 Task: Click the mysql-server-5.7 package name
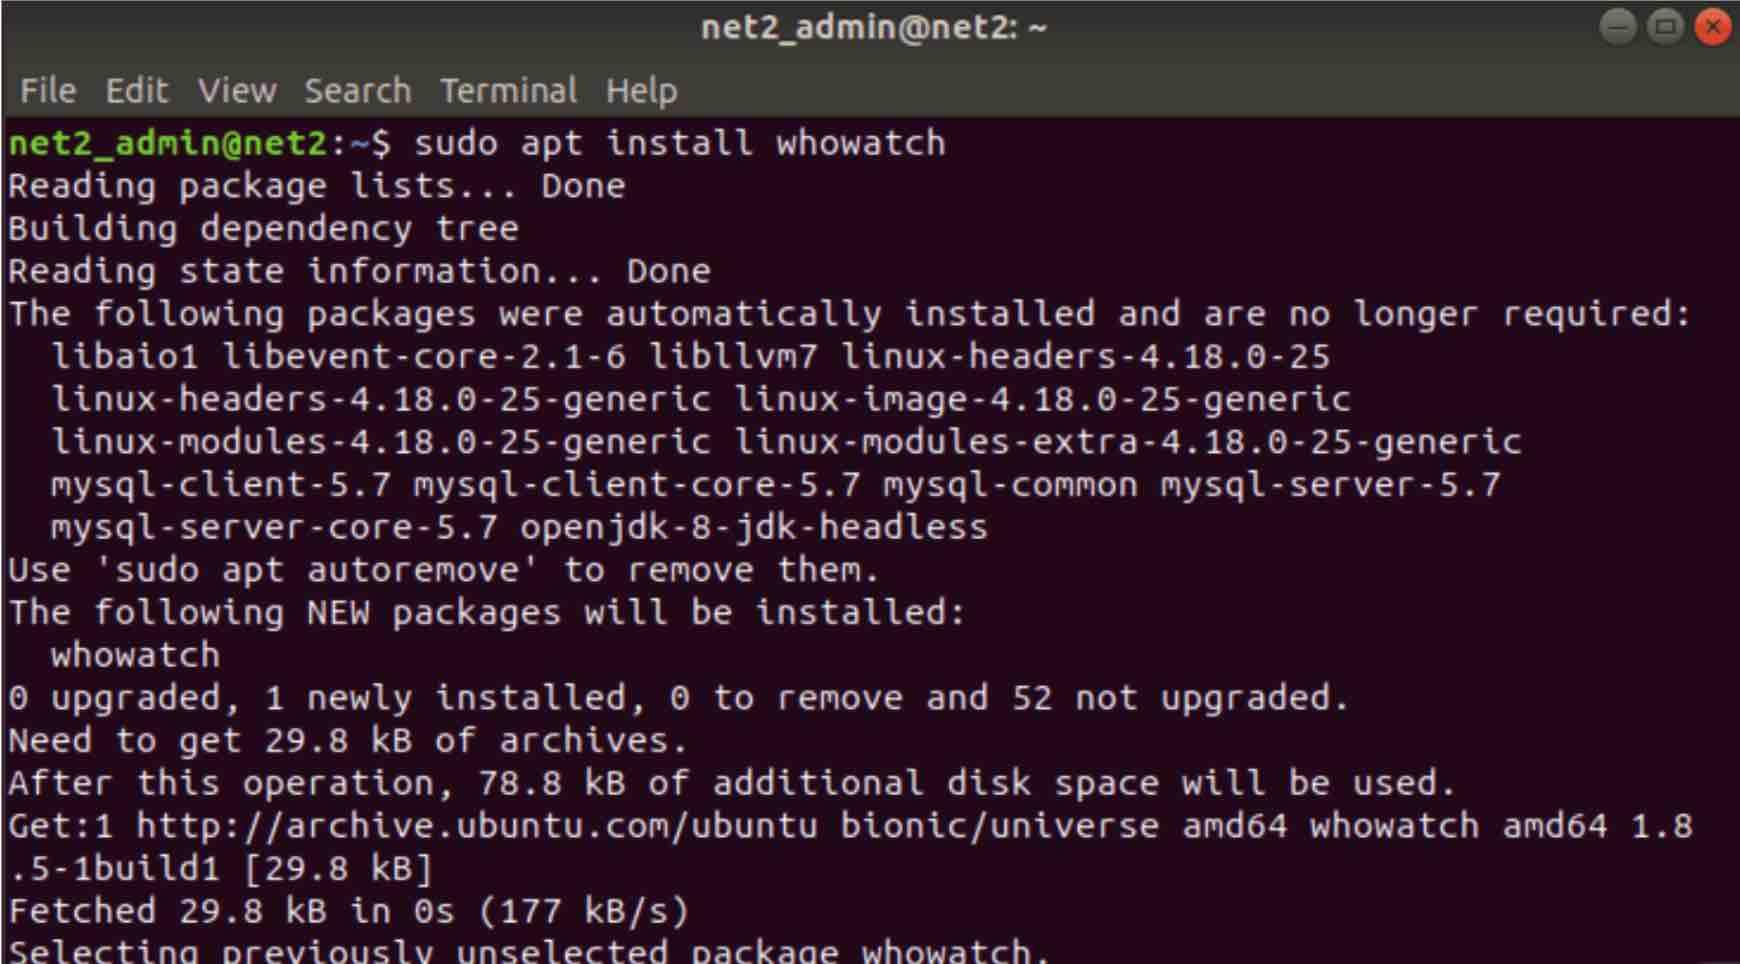[x=1331, y=485]
